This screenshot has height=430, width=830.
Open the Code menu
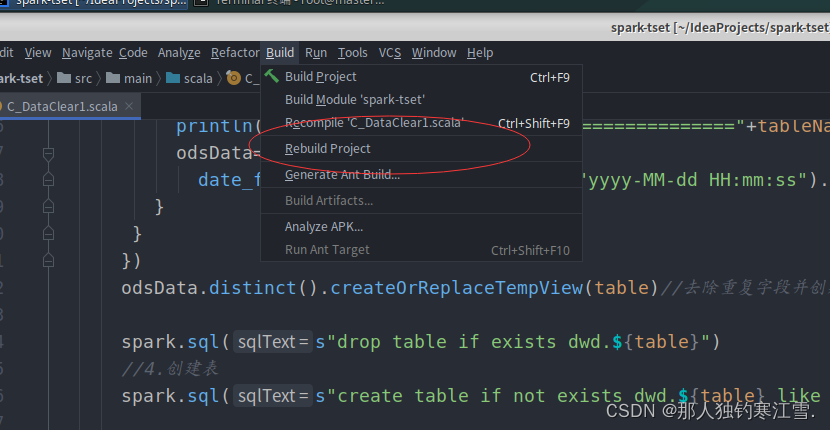coord(133,53)
